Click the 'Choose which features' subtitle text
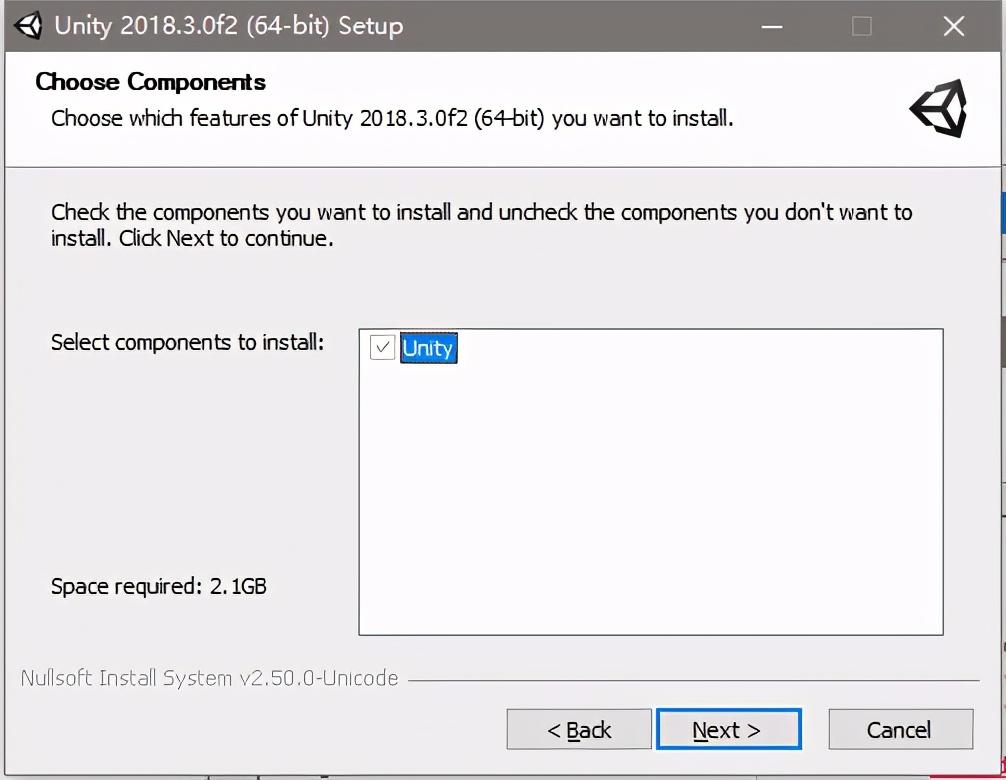 click(x=392, y=119)
